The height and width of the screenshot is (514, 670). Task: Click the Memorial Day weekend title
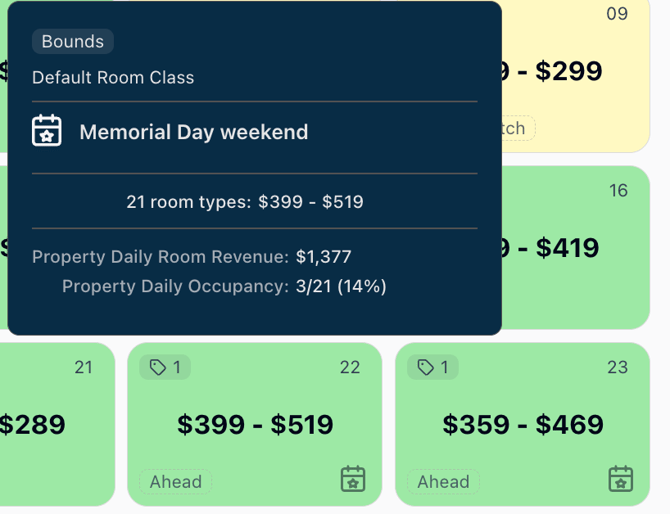(193, 132)
